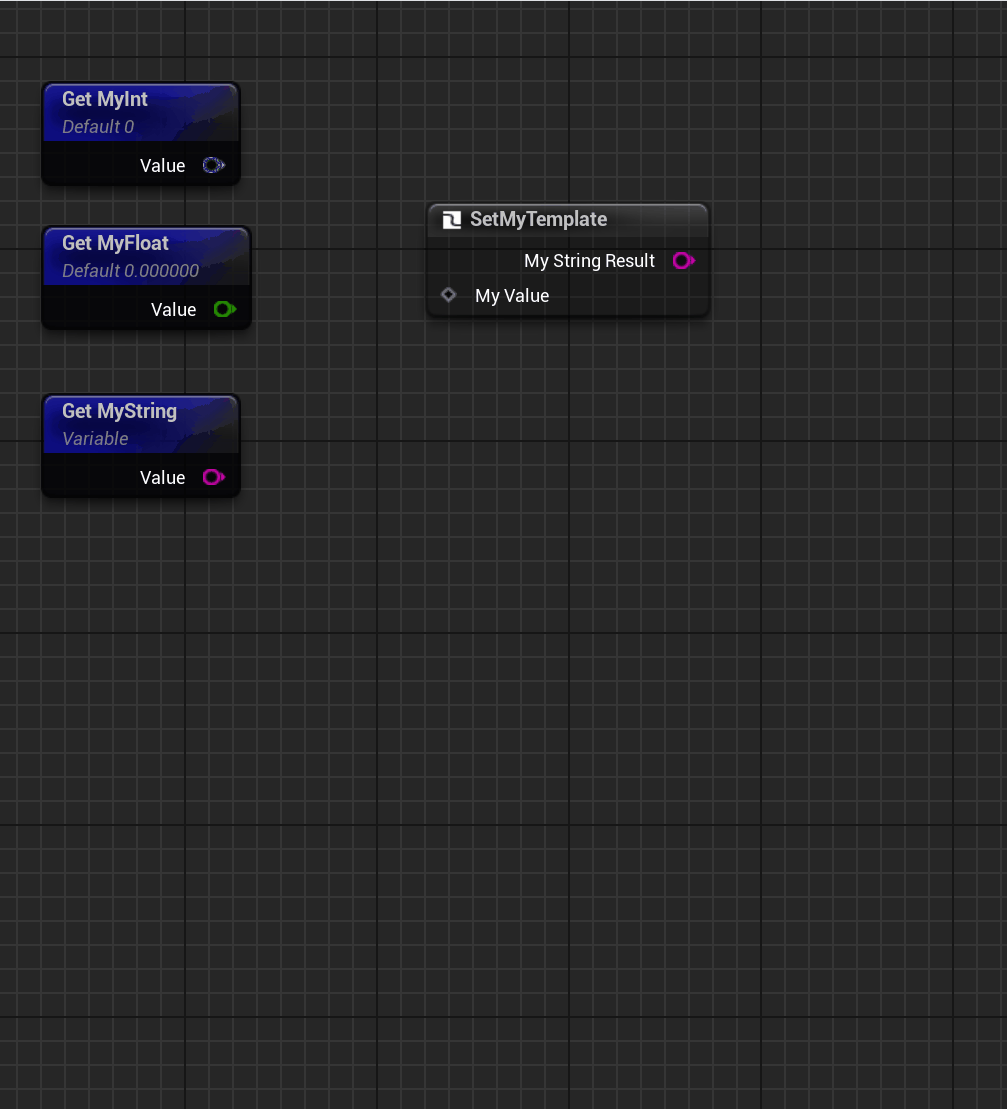Click the Value label on Get MyFloat
The height and width of the screenshot is (1109, 1007).
point(173,310)
